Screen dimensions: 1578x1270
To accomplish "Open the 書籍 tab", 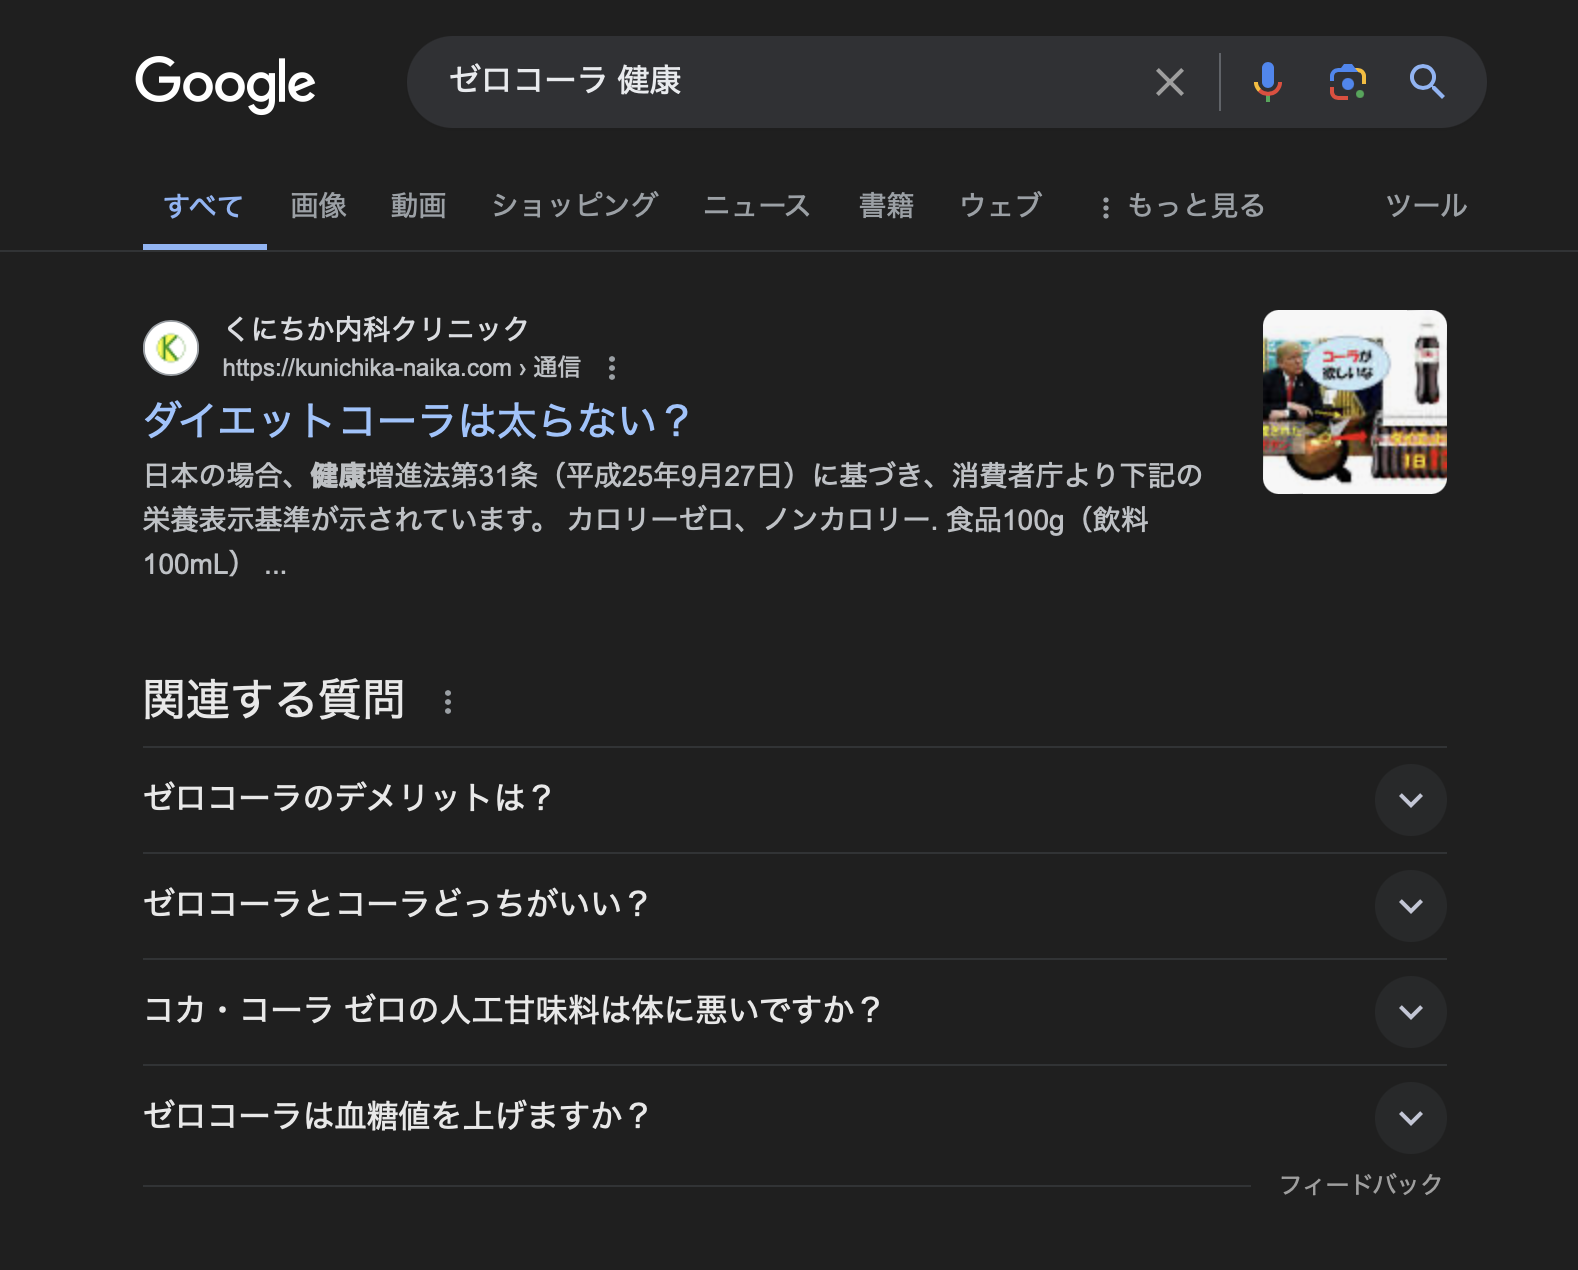I will pos(886,206).
